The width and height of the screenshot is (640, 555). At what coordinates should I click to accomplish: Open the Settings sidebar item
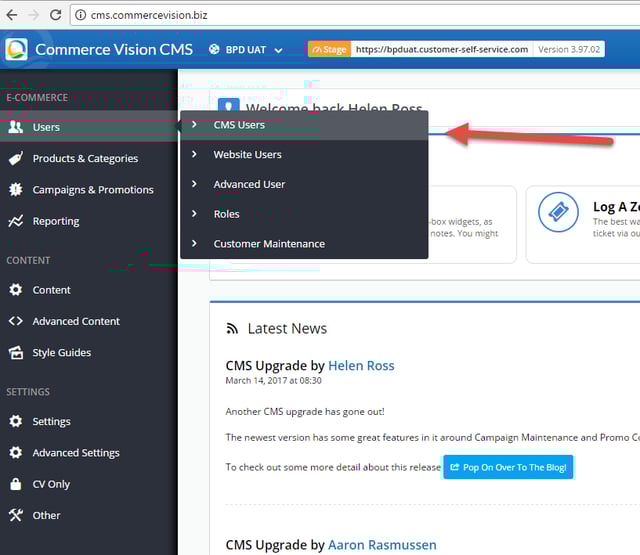[89, 421]
